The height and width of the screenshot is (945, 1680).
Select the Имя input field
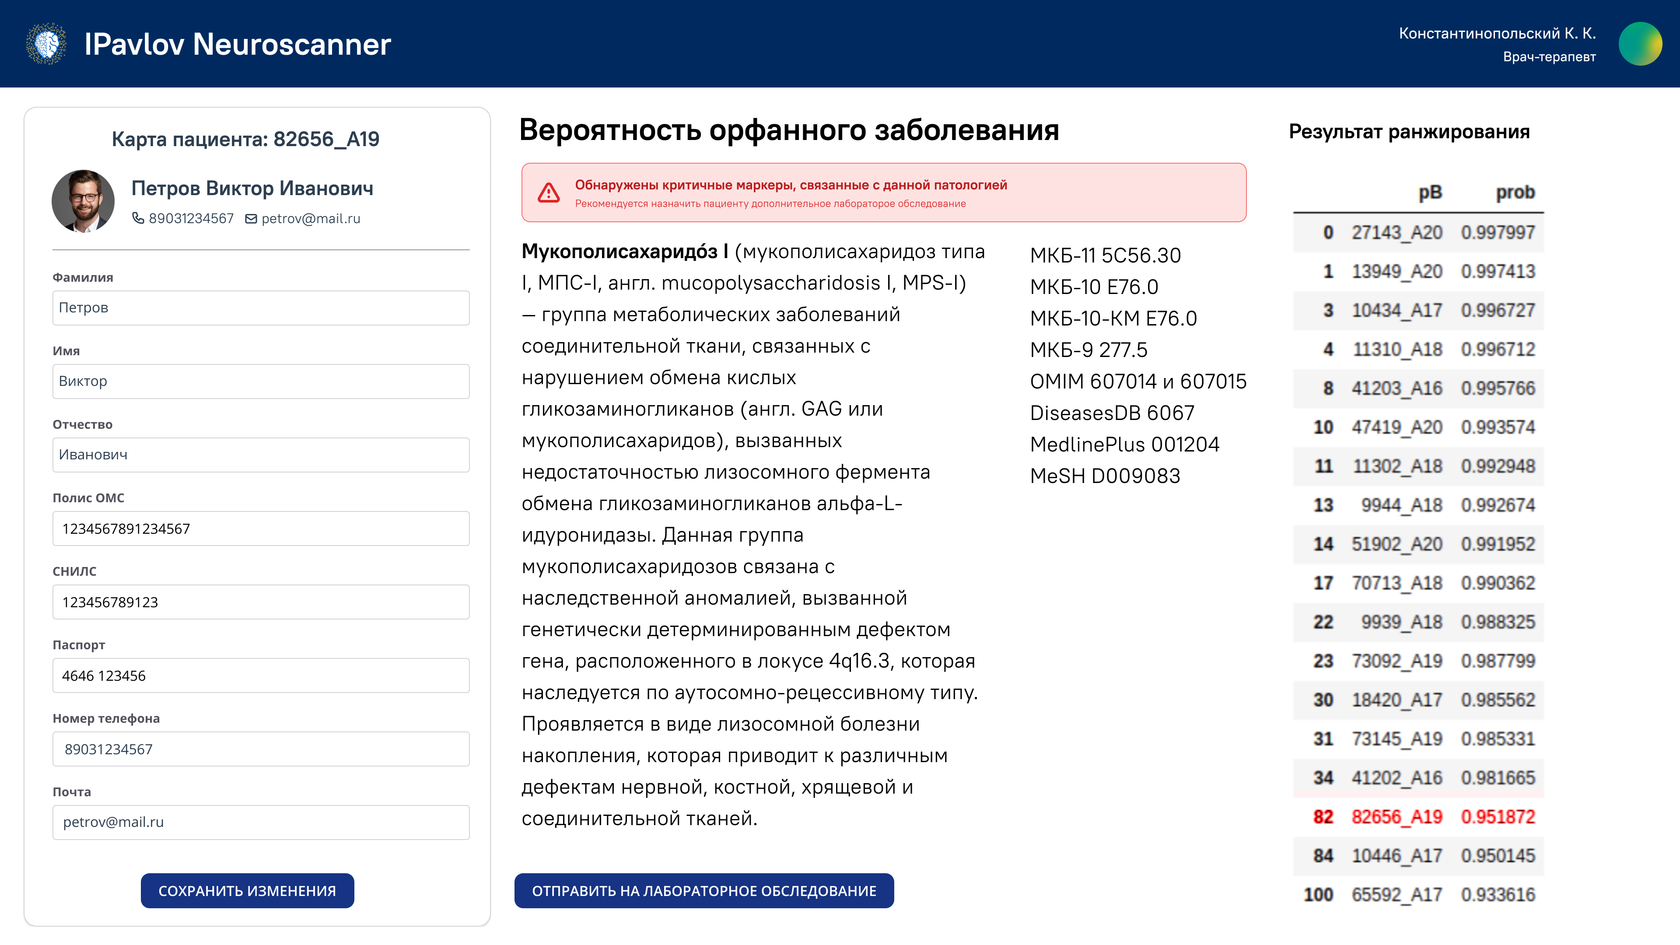tap(260, 381)
